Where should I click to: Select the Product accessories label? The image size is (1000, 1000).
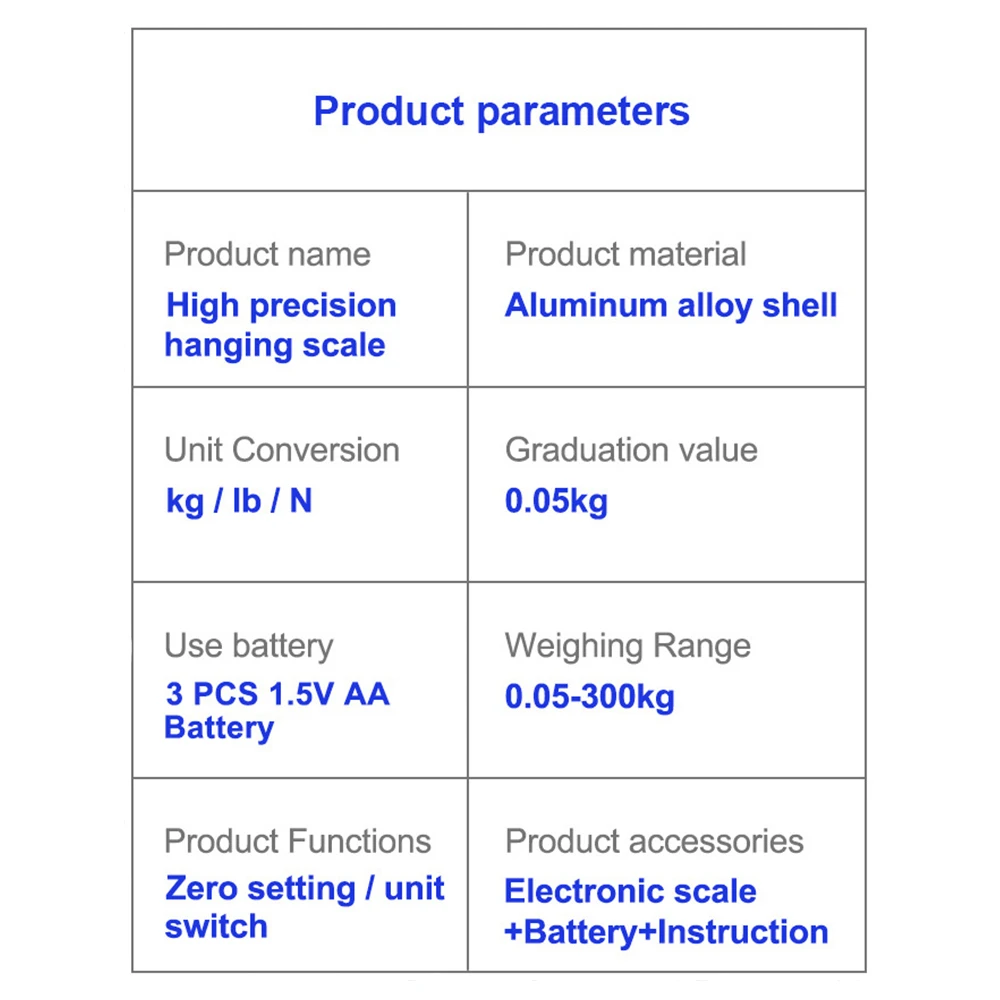(x=654, y=841)
